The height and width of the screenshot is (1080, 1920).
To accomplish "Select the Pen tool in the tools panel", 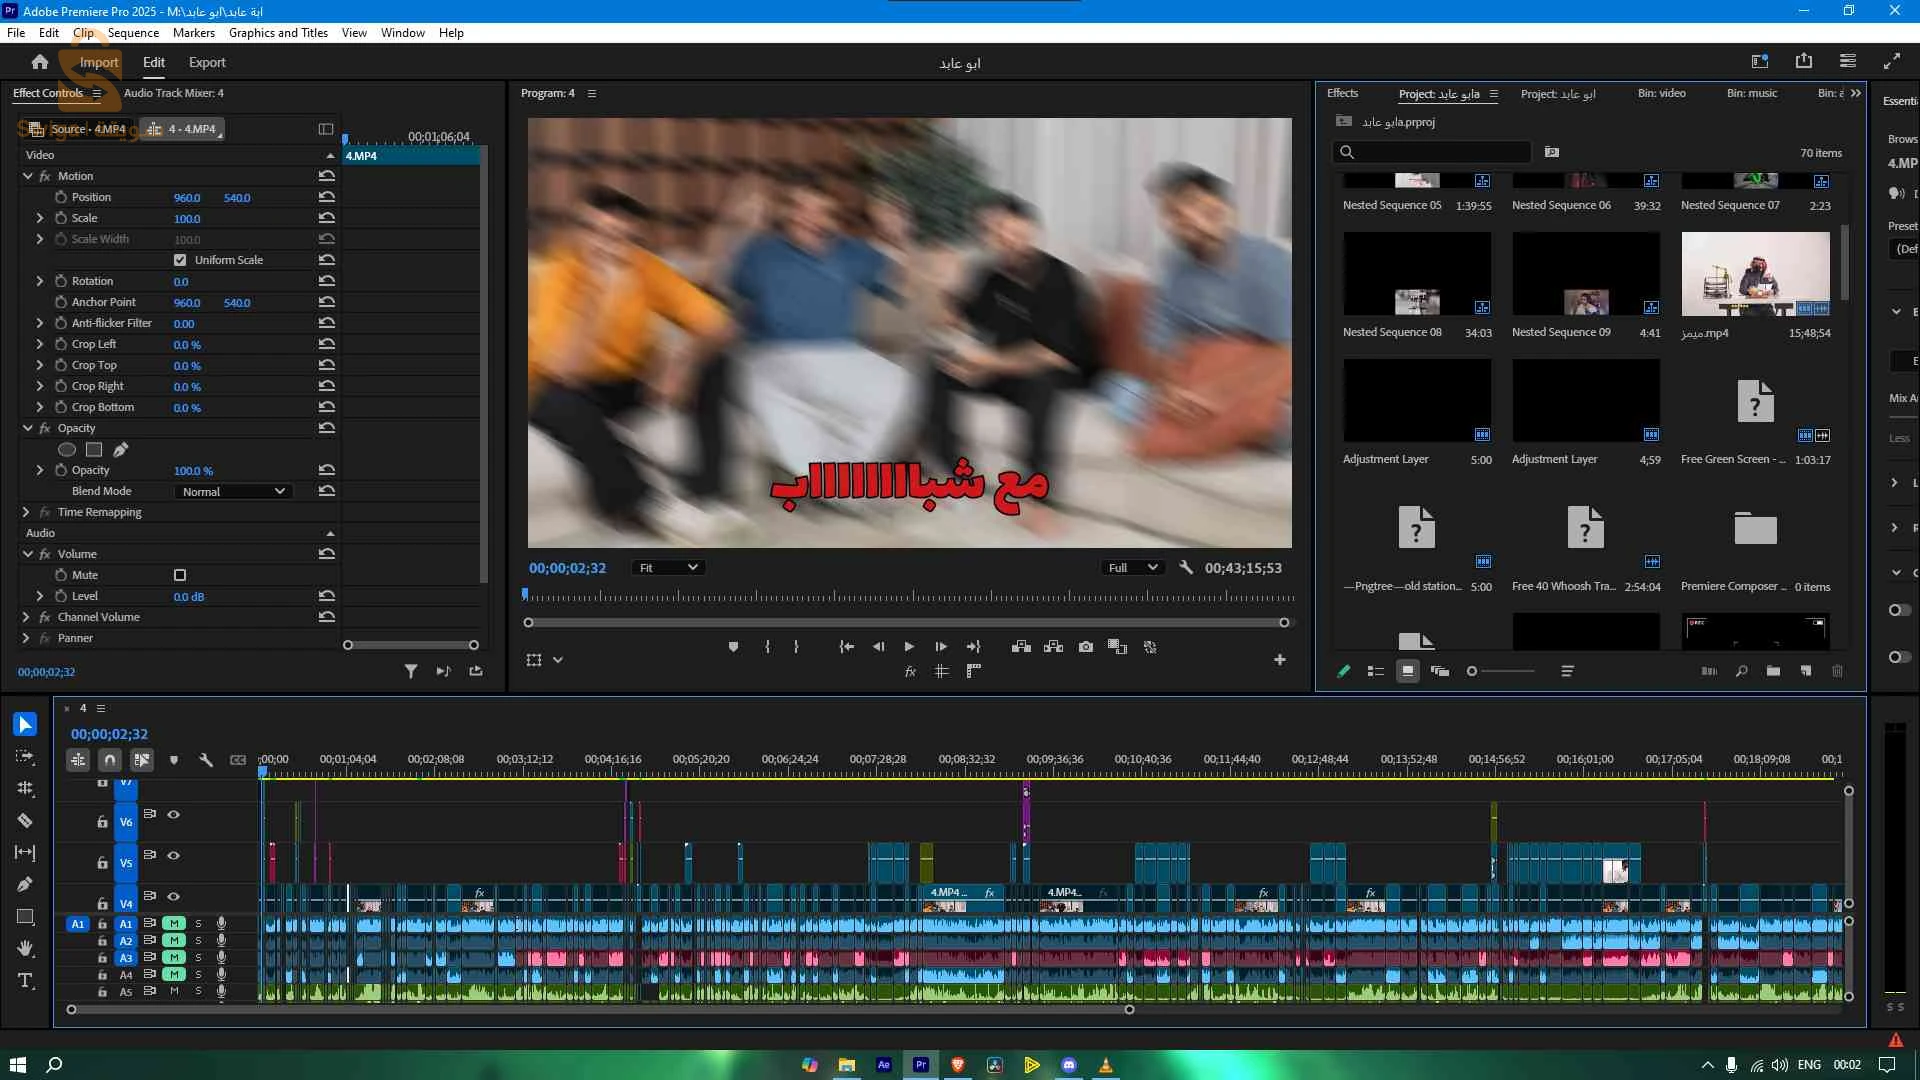I will click(x=25, y=884).
